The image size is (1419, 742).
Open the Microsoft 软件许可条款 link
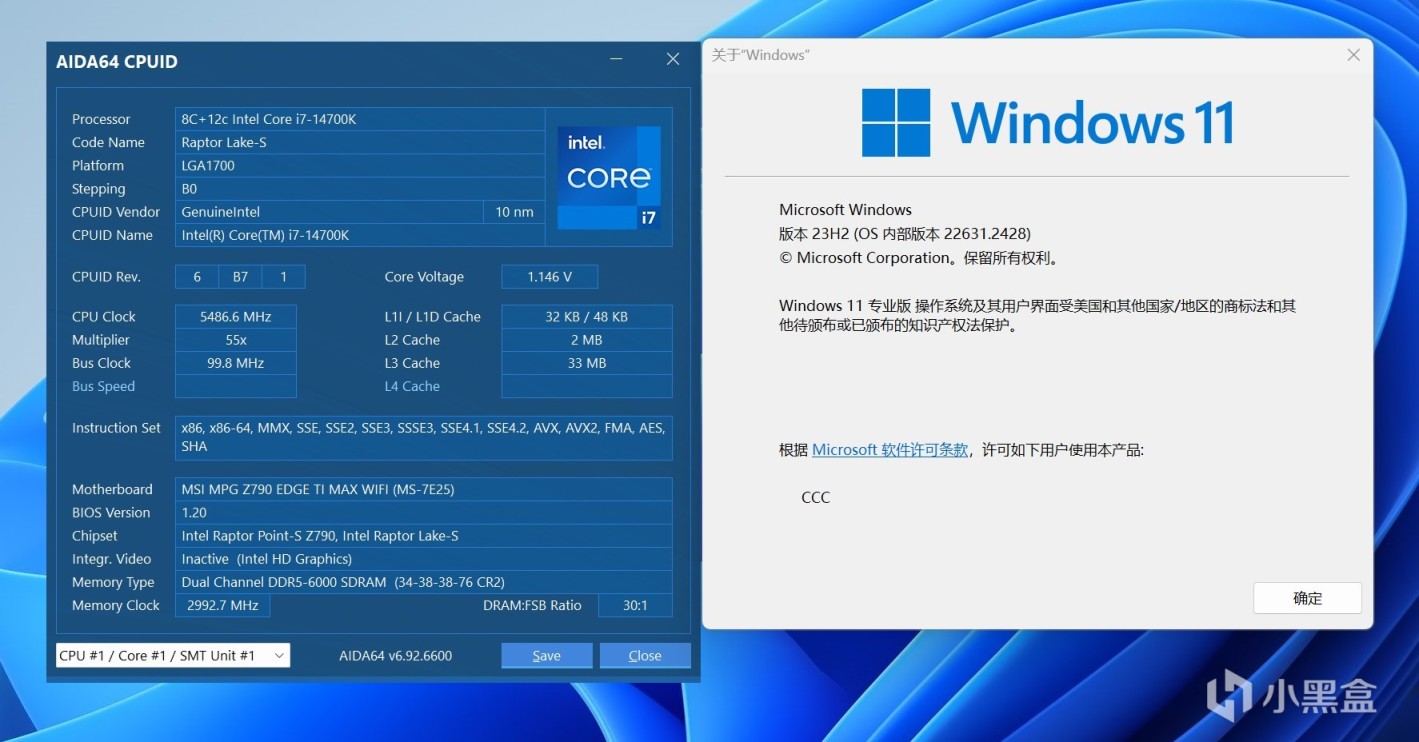pyautogui.click(x=890, y=450)
